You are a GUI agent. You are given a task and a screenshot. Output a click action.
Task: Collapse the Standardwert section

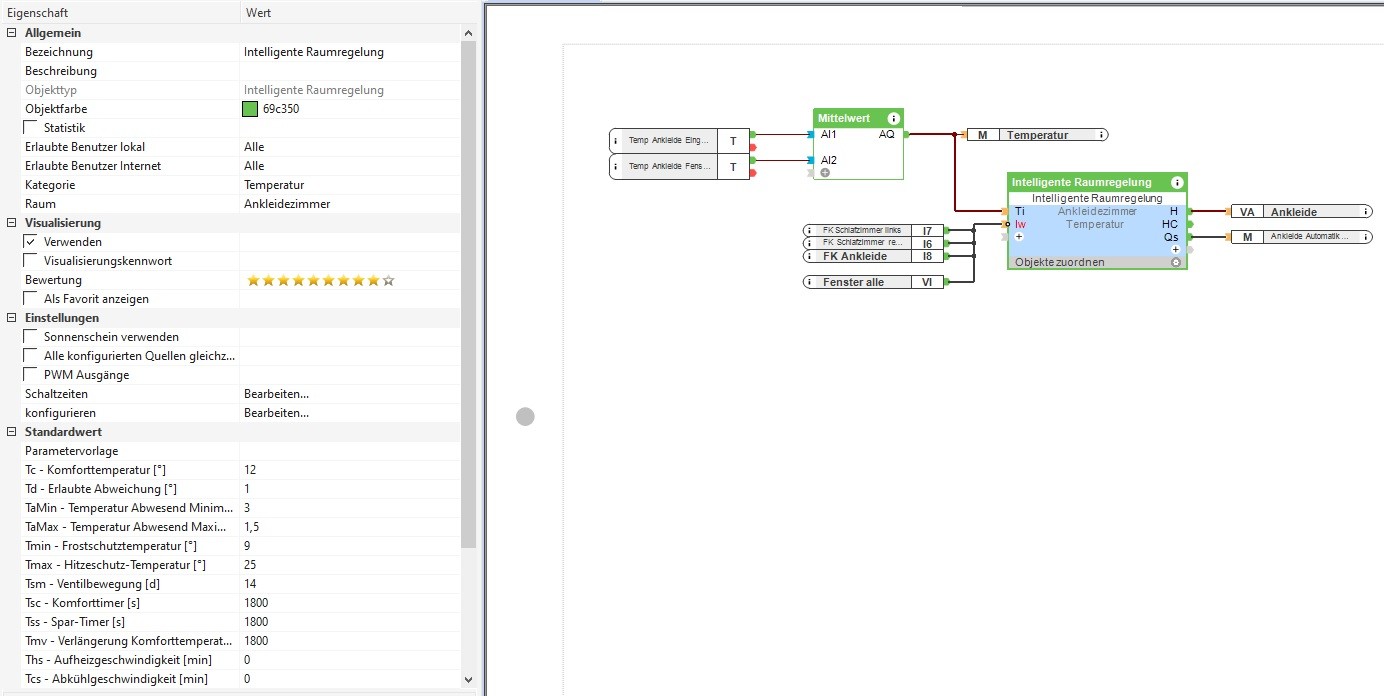[x=11, y=432]
